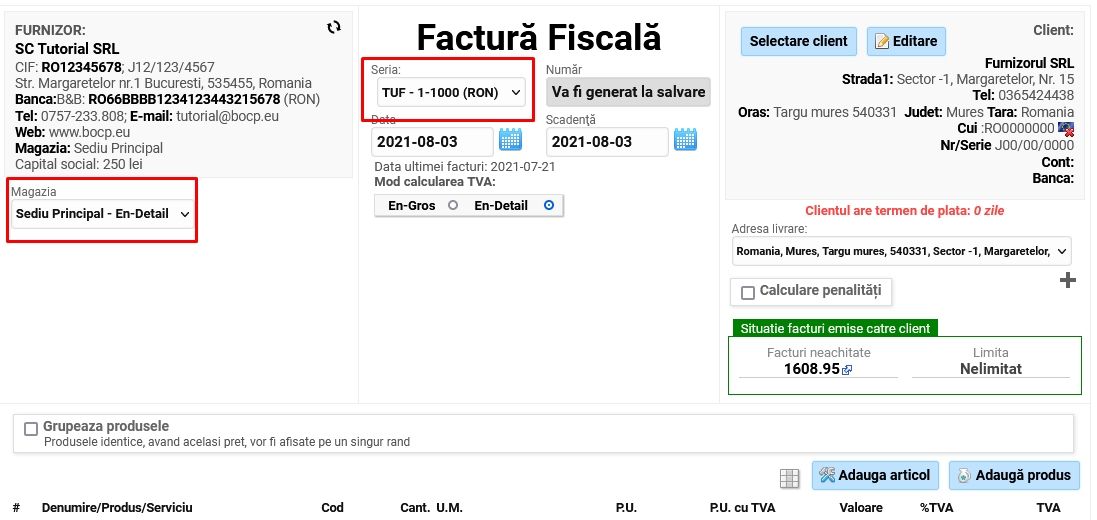Viewport: 1097px width, 520px height.
Task: Click the Editare client button
Action: click(x=906, y=41)
